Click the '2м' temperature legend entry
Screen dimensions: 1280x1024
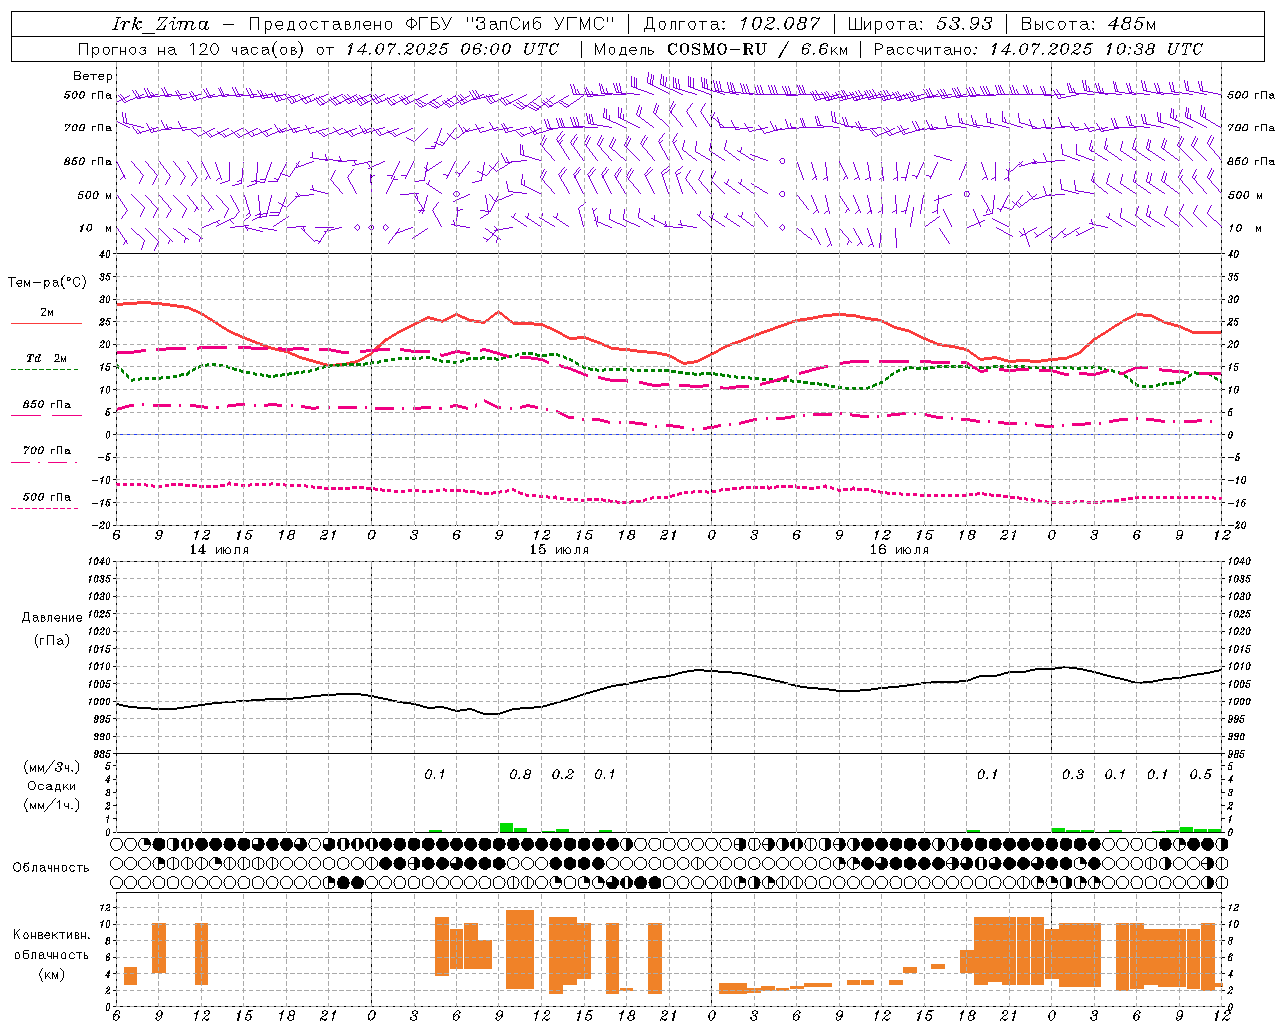pos(47,312)
